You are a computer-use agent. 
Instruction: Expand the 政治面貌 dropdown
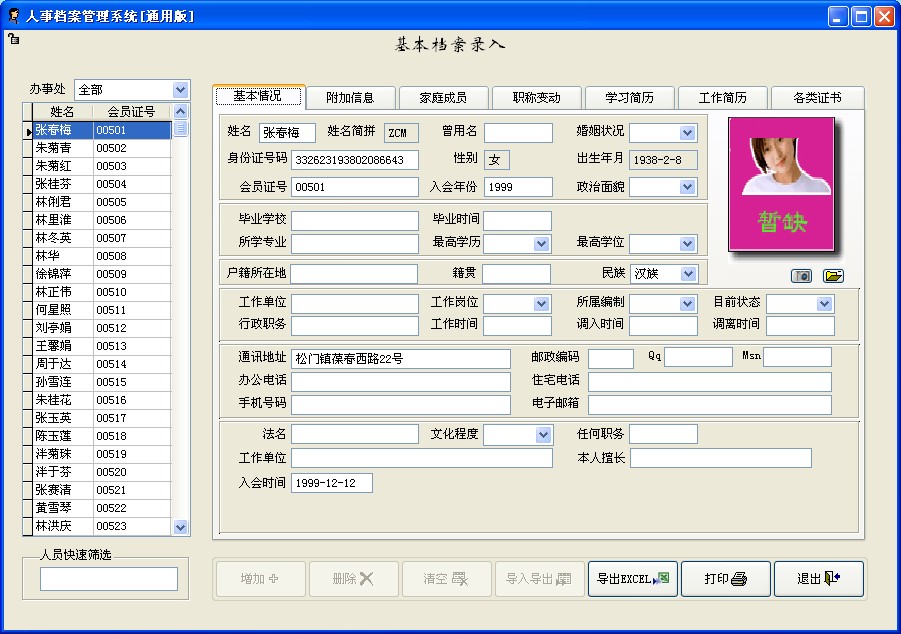(x=688, y=187)
